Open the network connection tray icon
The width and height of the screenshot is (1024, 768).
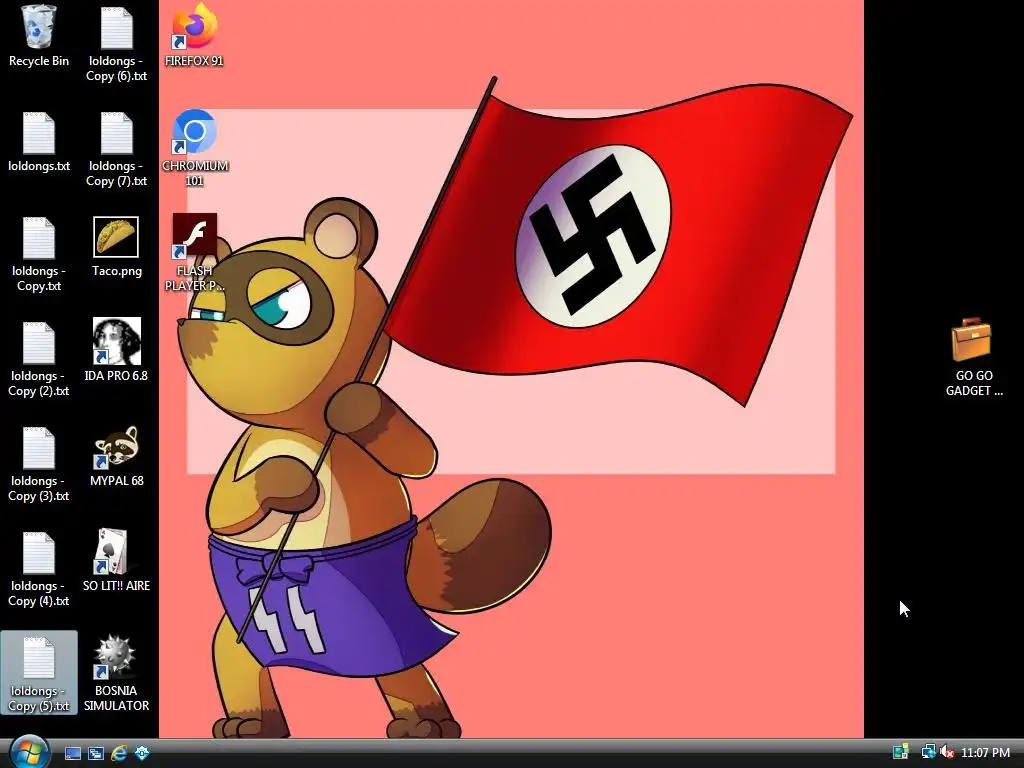927,752
